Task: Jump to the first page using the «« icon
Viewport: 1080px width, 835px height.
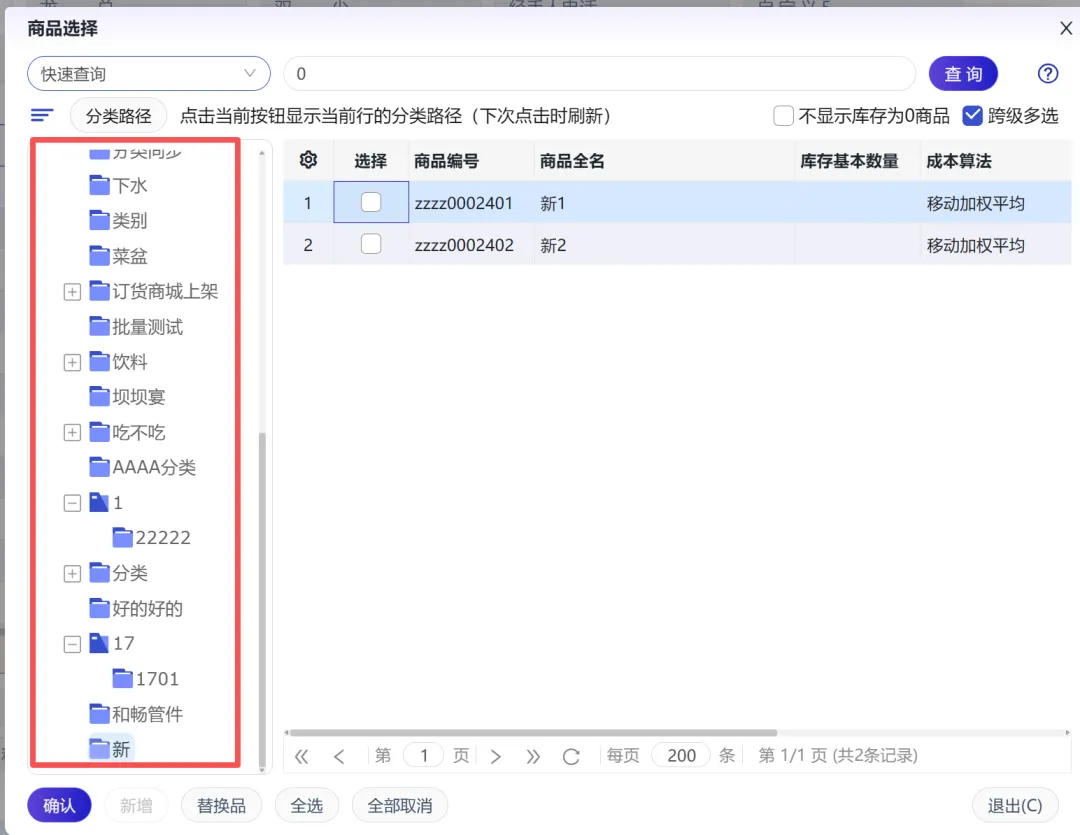Action: point(301,755)
